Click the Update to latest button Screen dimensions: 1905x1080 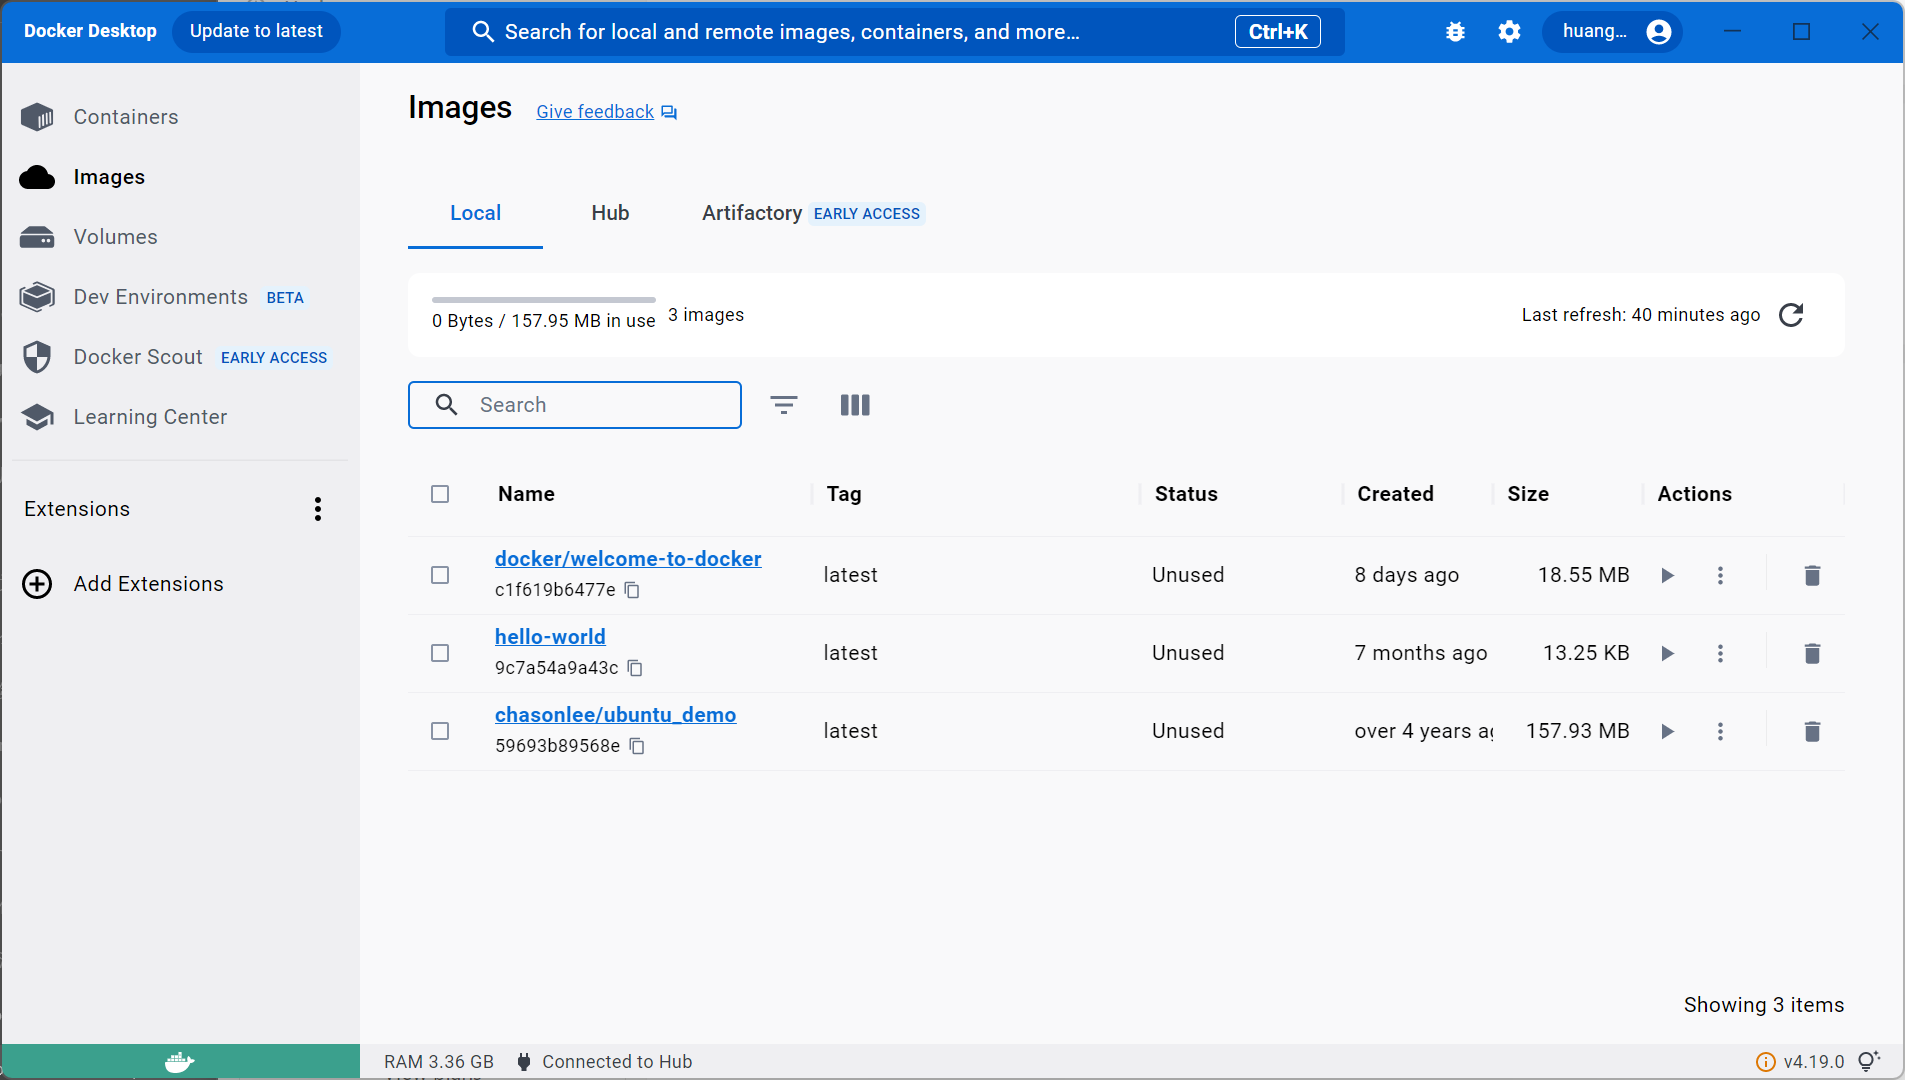pyautogui.click(x=256, y=31)
